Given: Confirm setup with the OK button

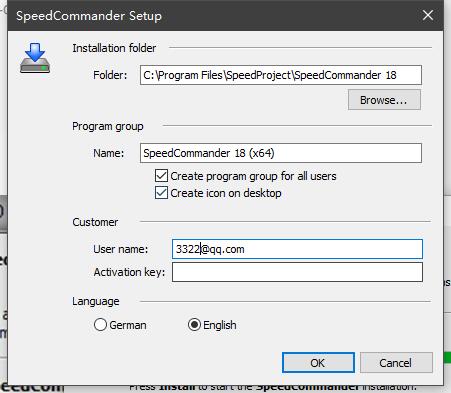Looking at the screenshot, I should click(x=318, y=363).
